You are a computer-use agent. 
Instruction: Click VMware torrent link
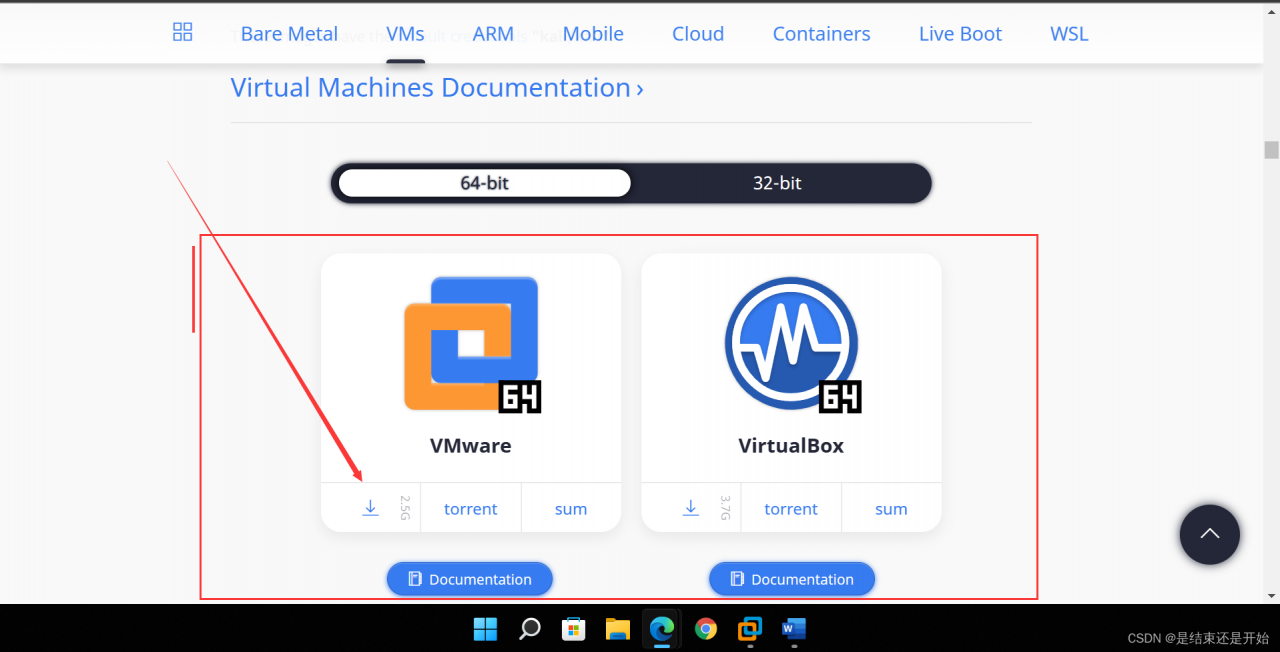[471, 509]
